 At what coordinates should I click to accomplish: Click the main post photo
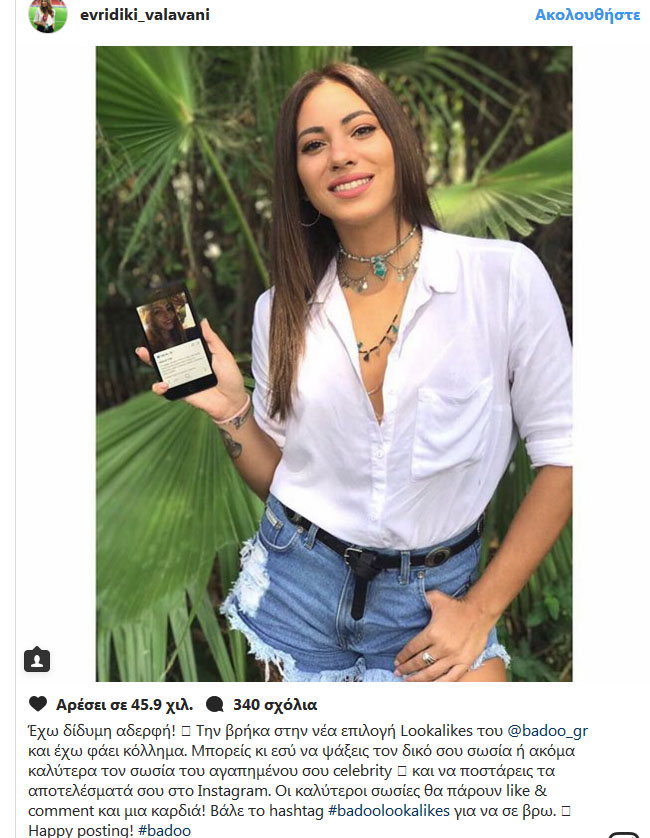click(334, 363)
